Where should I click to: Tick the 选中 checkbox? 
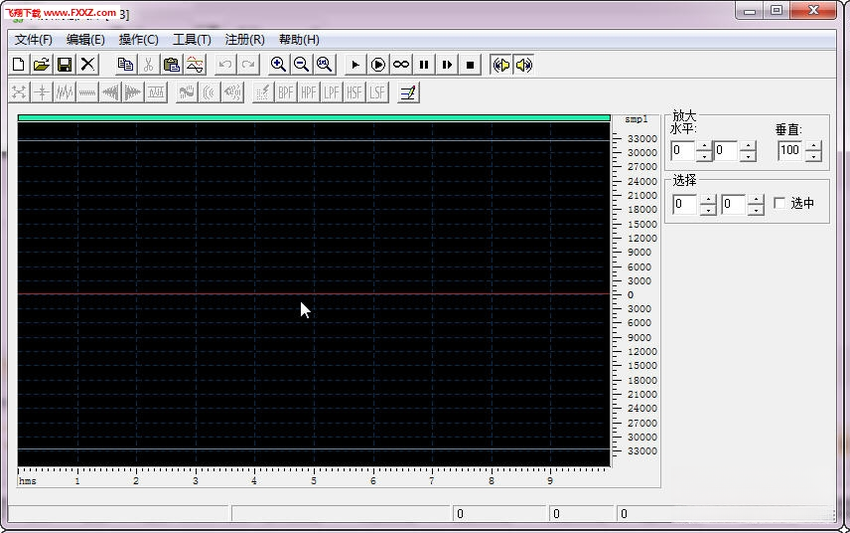780,203
